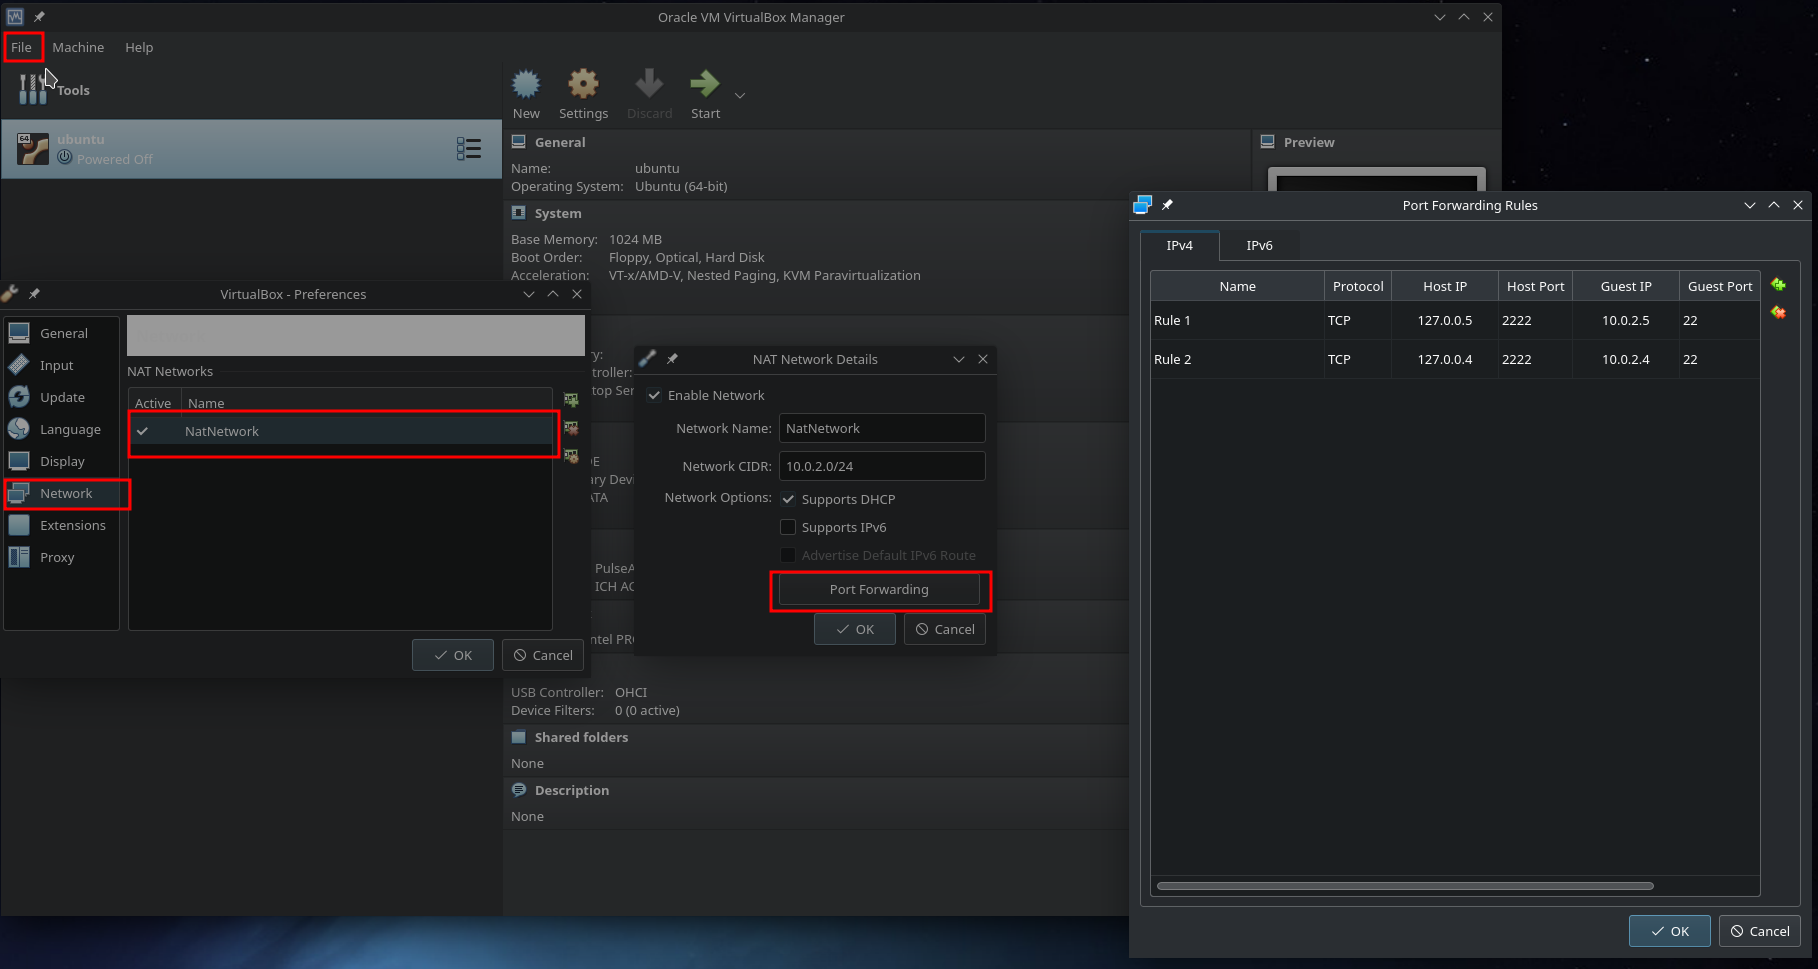
Task: Click the add NAT network icon
Action: click(x=571, y=400)
